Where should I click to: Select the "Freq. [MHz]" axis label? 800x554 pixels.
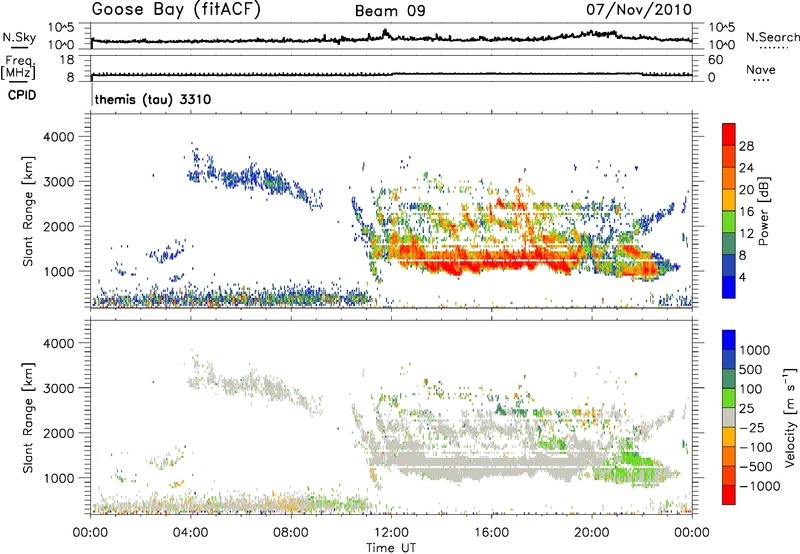pos(18,67)
